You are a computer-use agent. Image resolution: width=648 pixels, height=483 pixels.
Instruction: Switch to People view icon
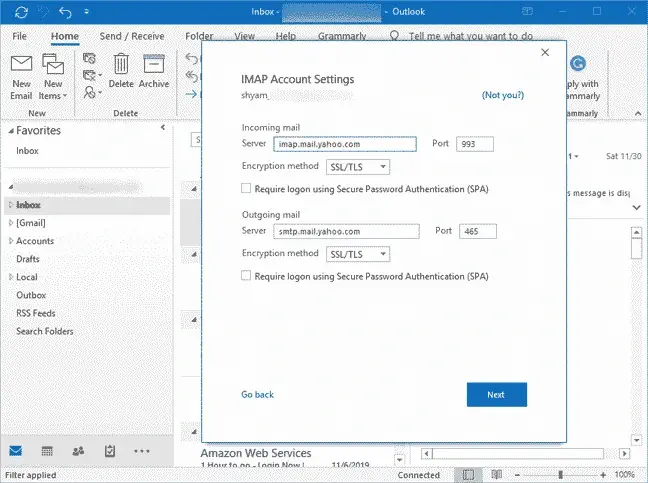point(78,451)
